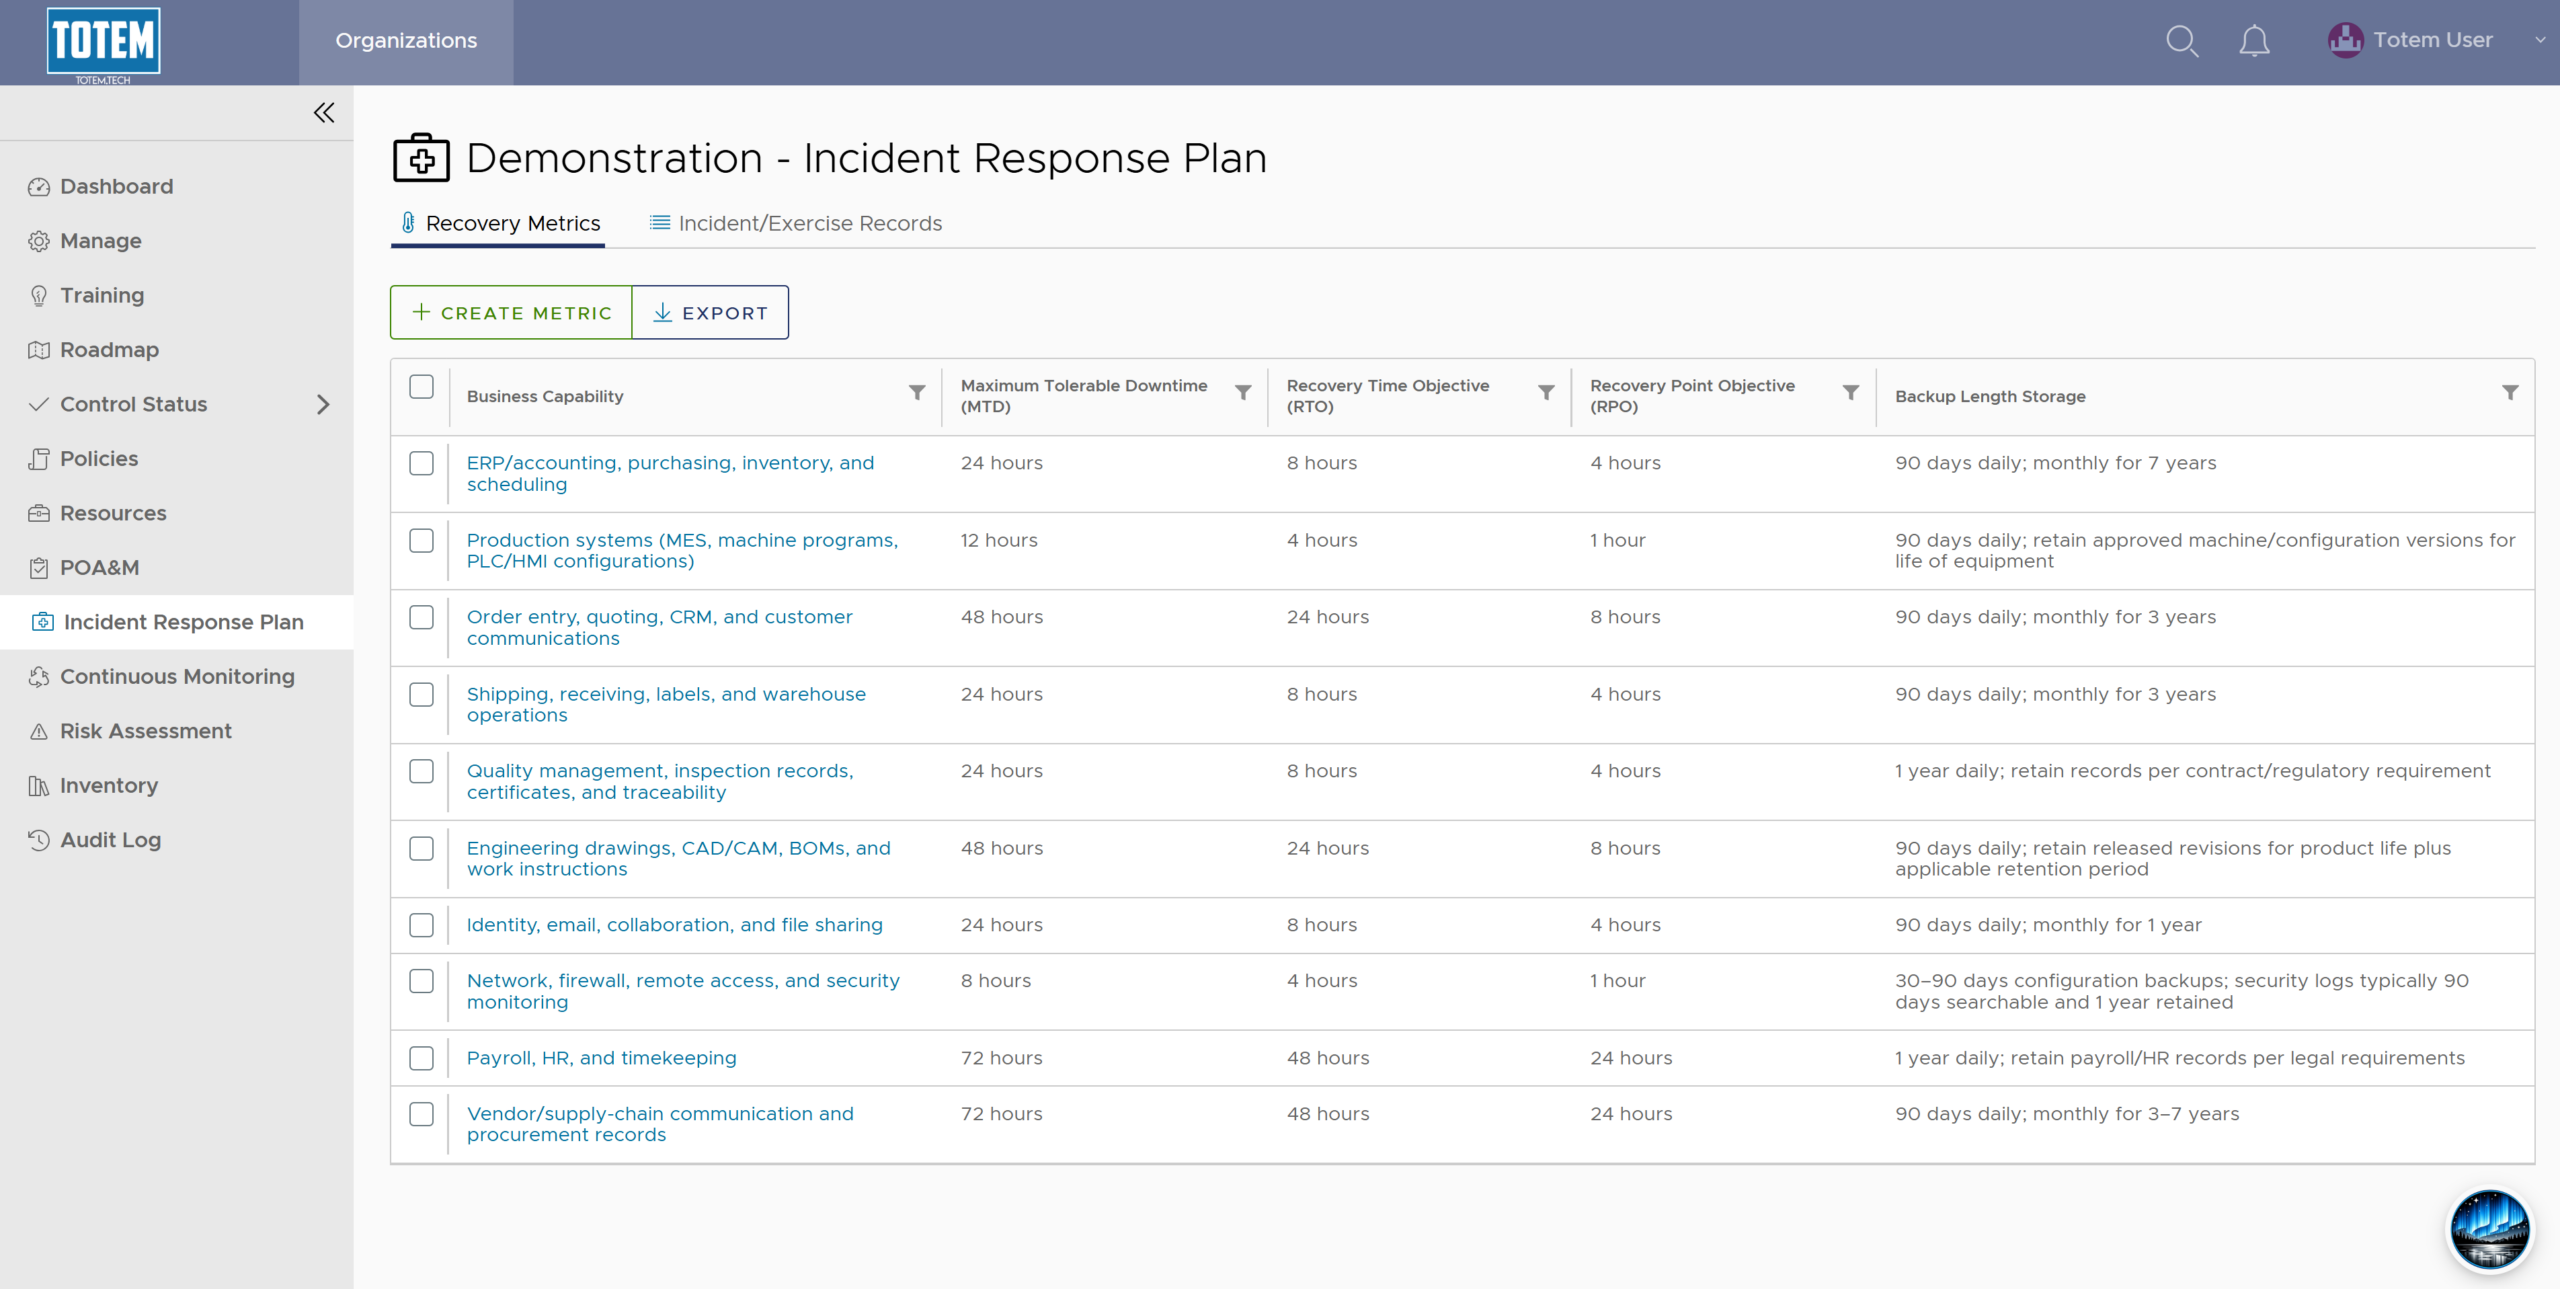Click the Totem logo in header
The height and width of the screenshot is (1289, 2560).
[103, 44]
